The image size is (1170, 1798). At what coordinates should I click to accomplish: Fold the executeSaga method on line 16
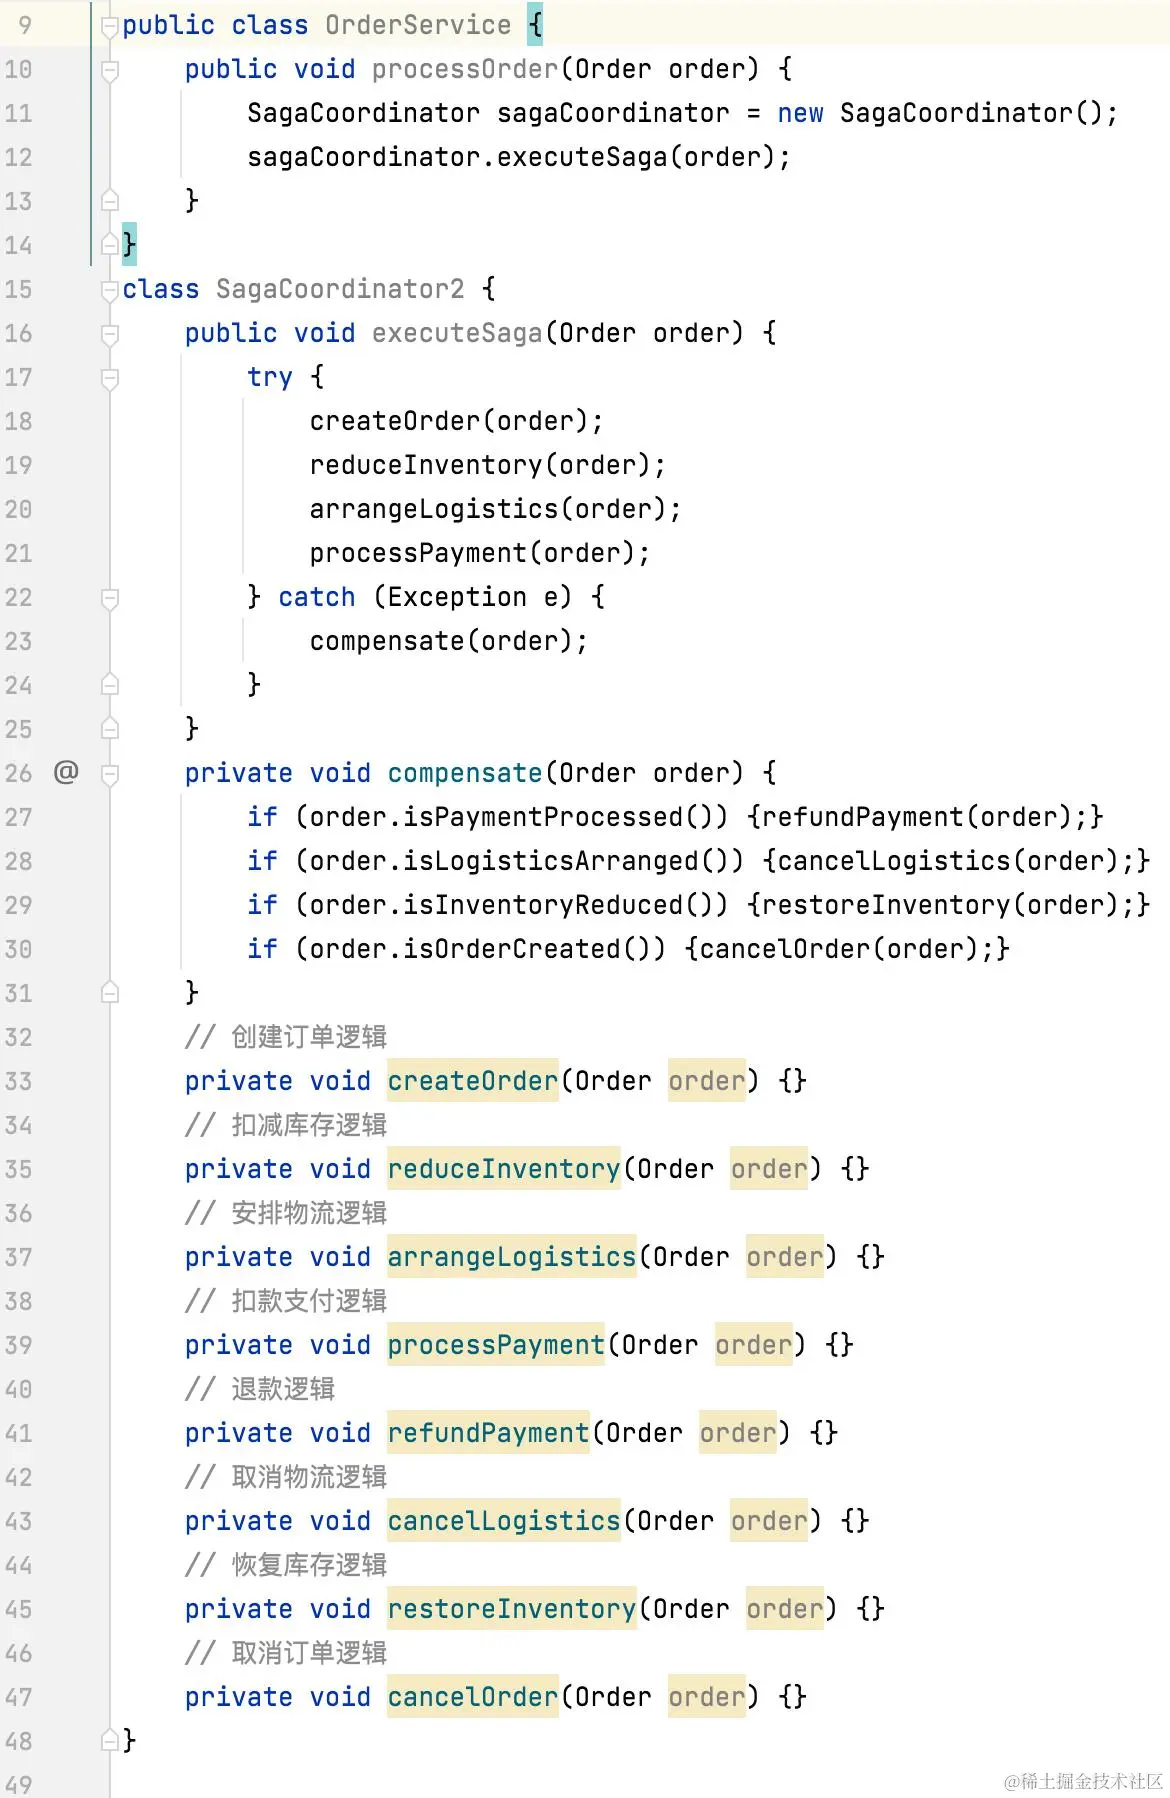(110, 334)
